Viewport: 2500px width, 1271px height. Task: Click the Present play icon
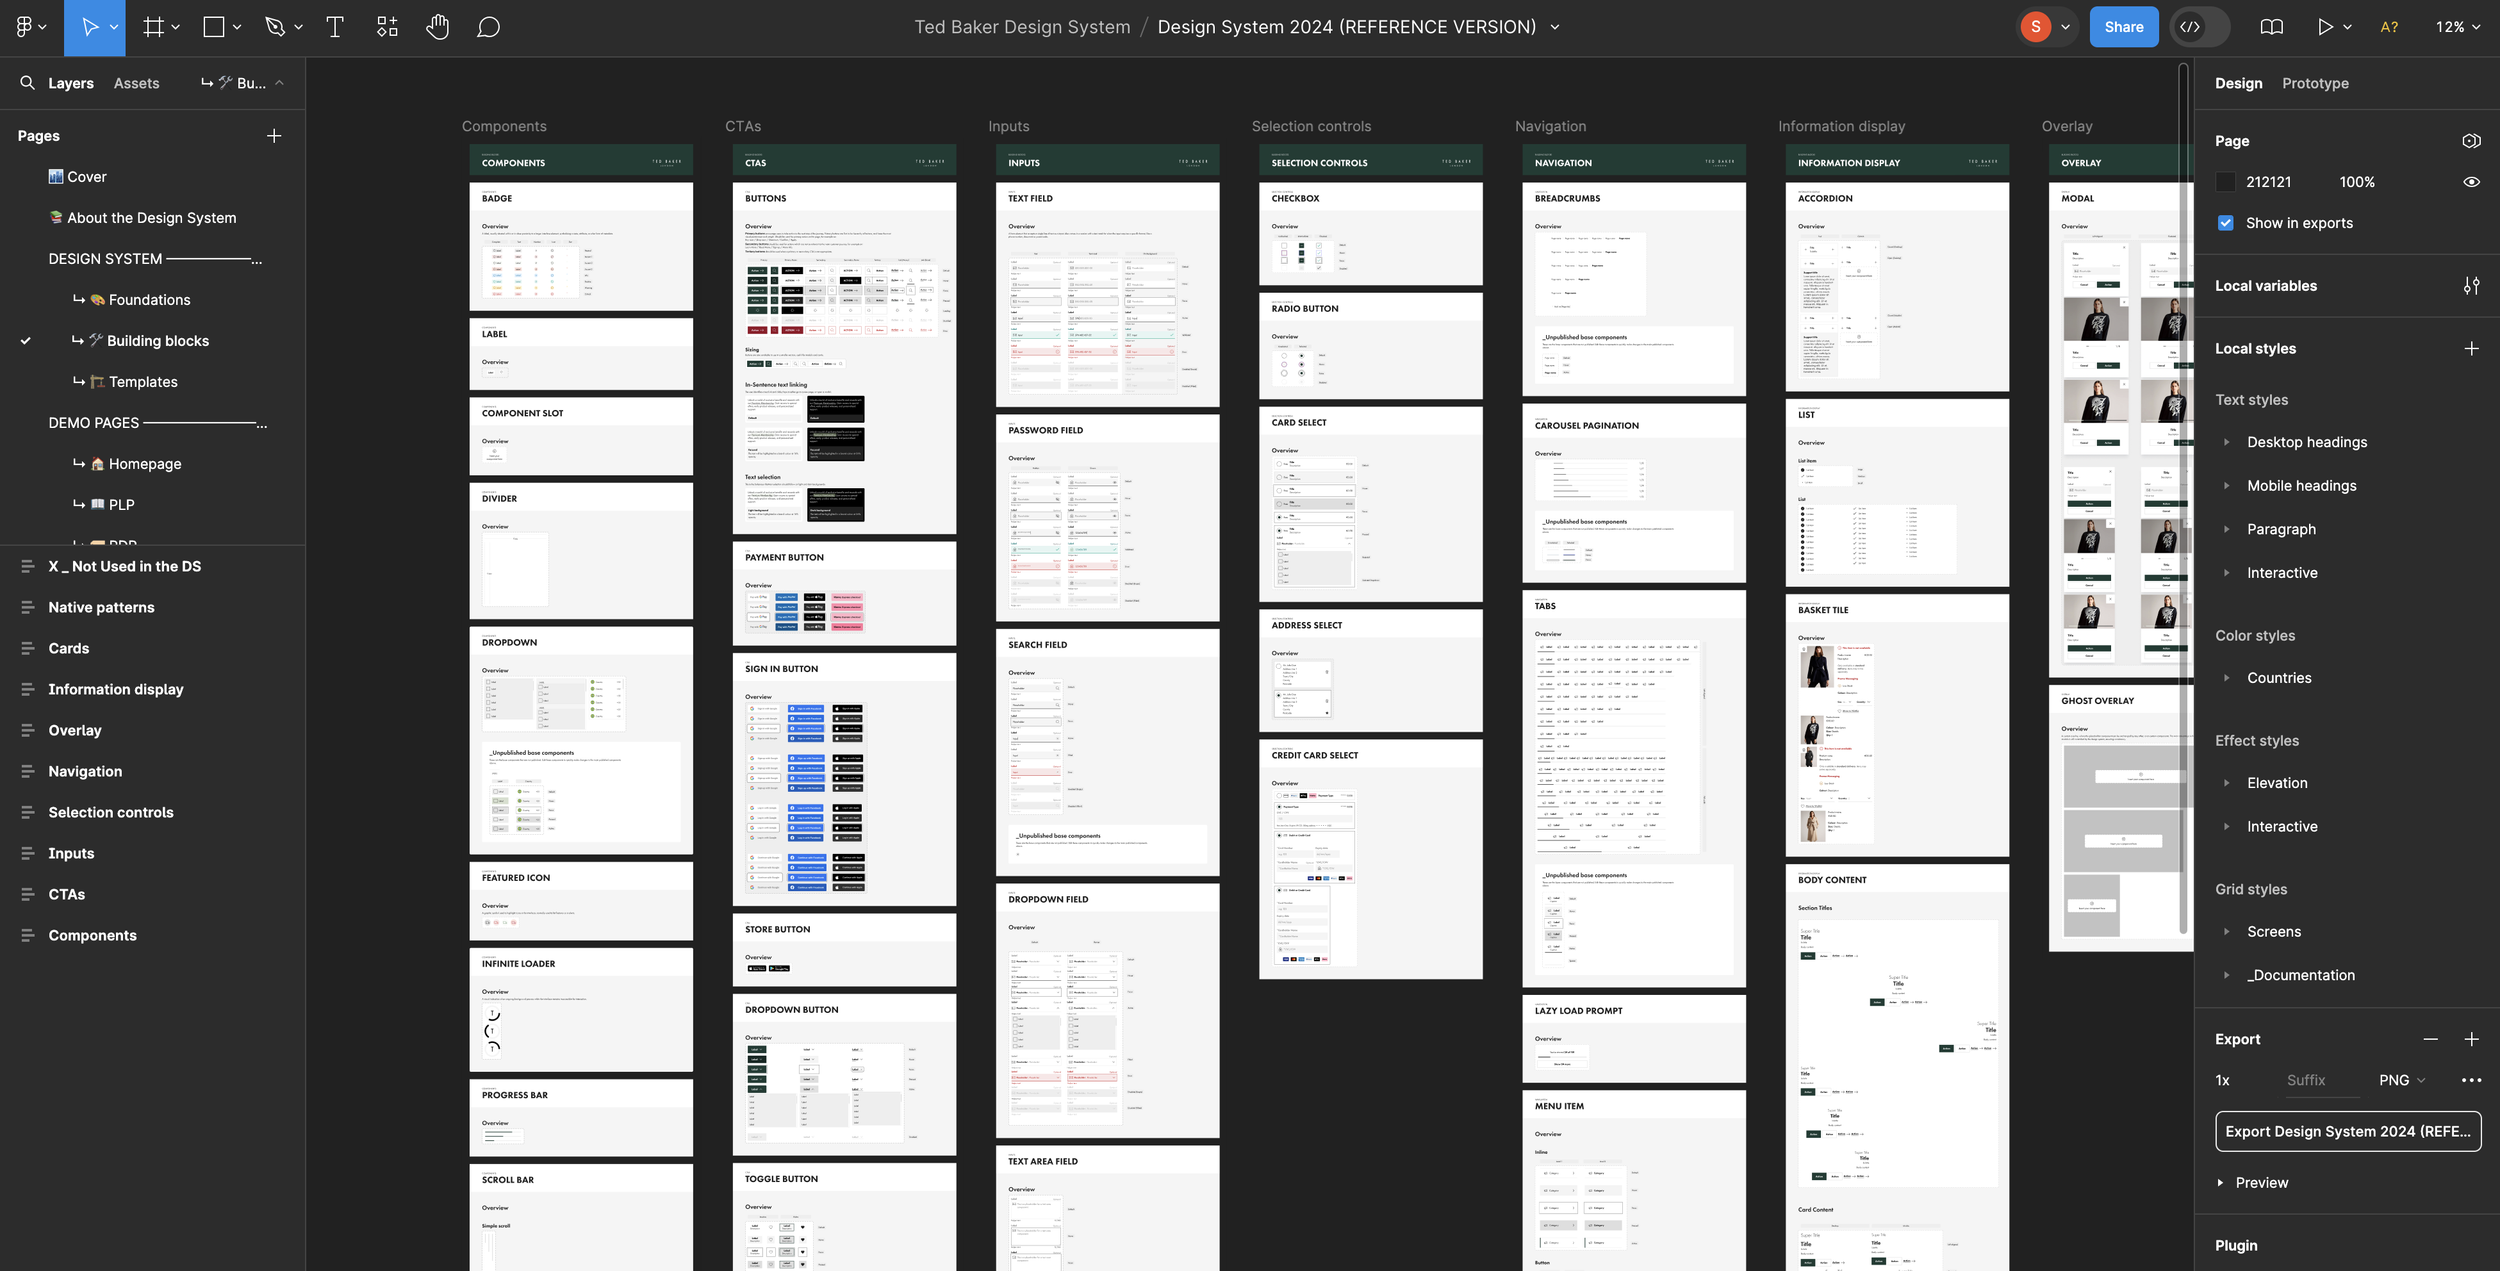2325,27
